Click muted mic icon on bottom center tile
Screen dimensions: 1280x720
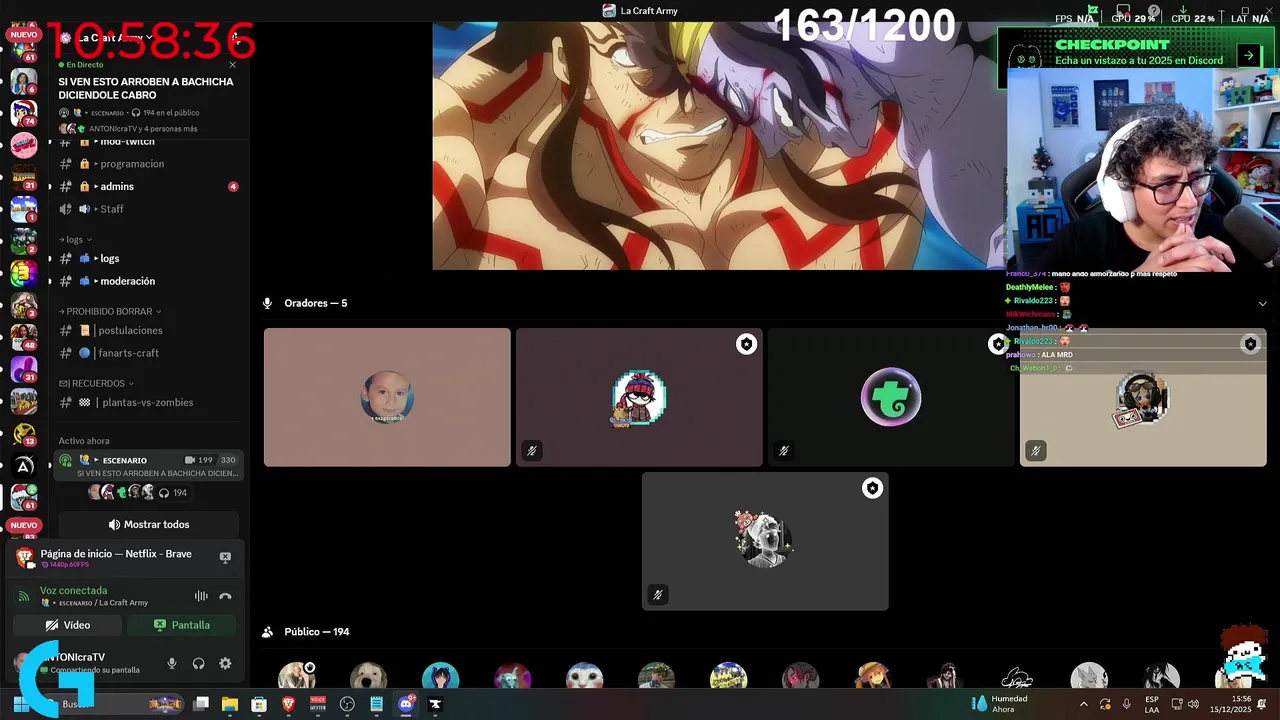click(x=658, y=595)
